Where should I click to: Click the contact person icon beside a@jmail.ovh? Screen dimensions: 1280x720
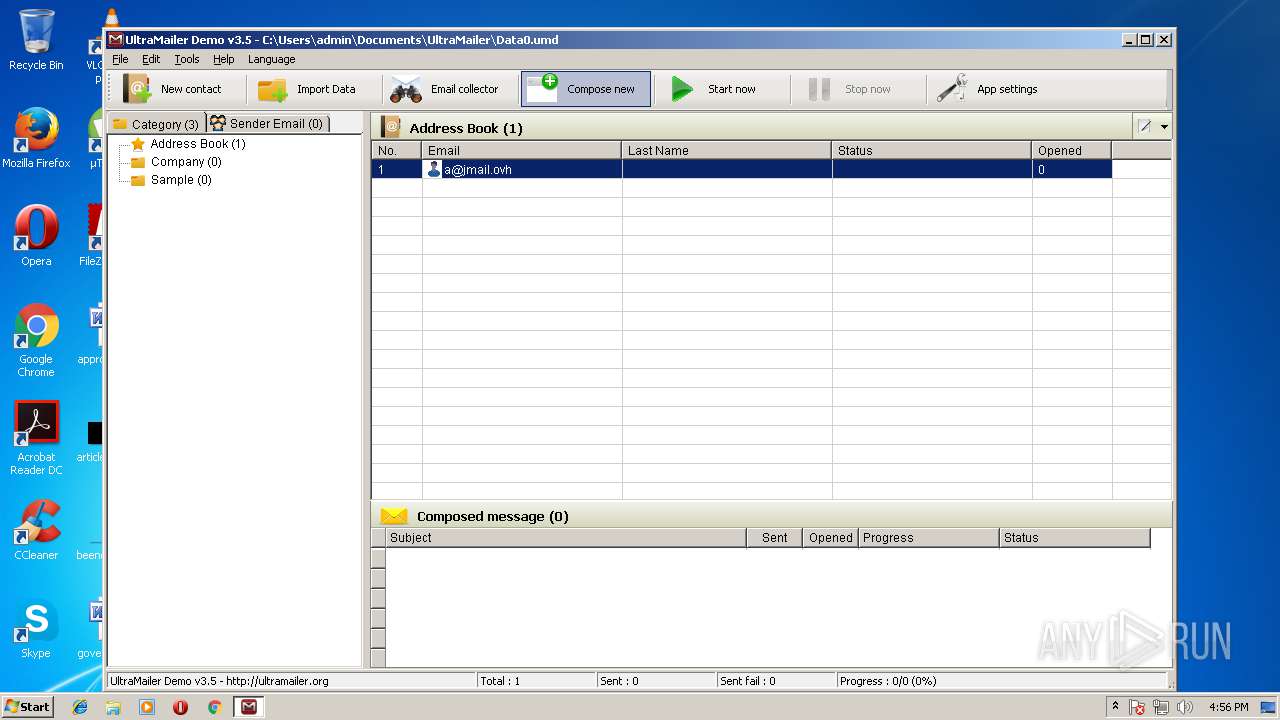click(433, 169)
